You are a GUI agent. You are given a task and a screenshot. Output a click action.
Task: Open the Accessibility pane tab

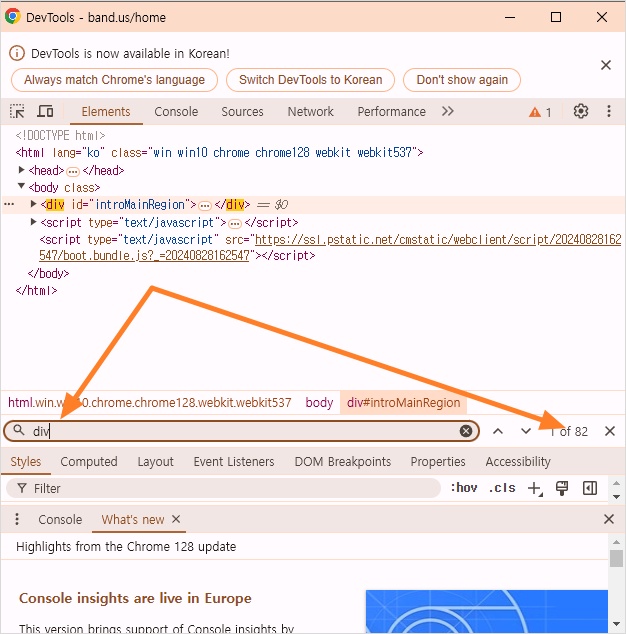point(518,461)
